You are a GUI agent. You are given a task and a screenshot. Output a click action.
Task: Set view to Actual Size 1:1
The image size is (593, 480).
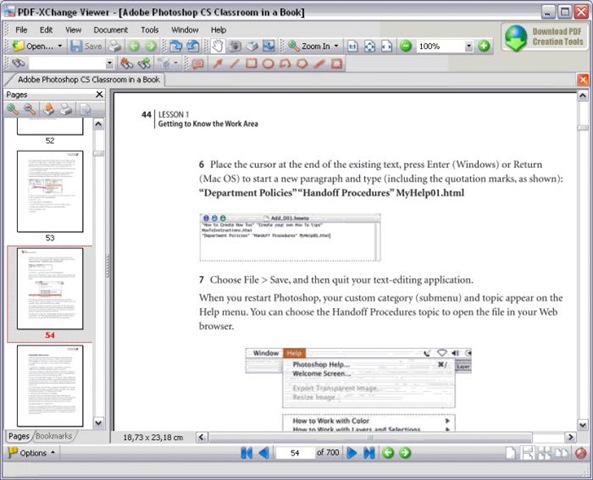(x=352, y=46)
